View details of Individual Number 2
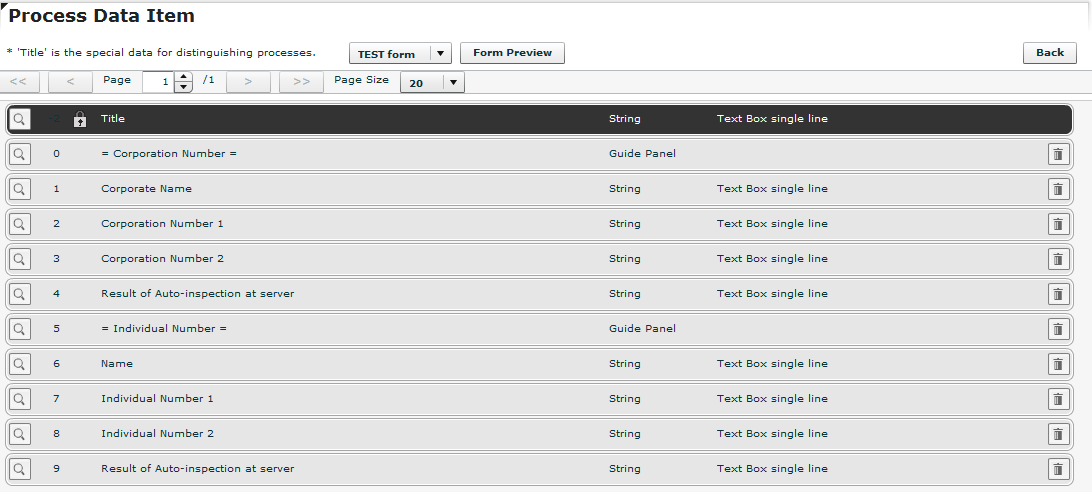 pos(19,434)
